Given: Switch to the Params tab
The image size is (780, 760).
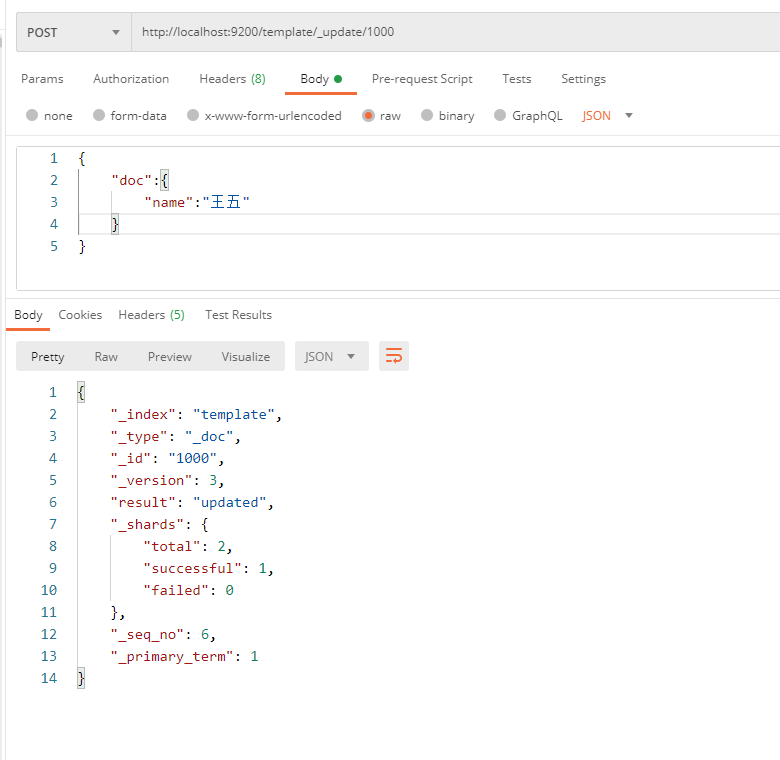Looking at the screenshot, I should (x=42, y=79).
